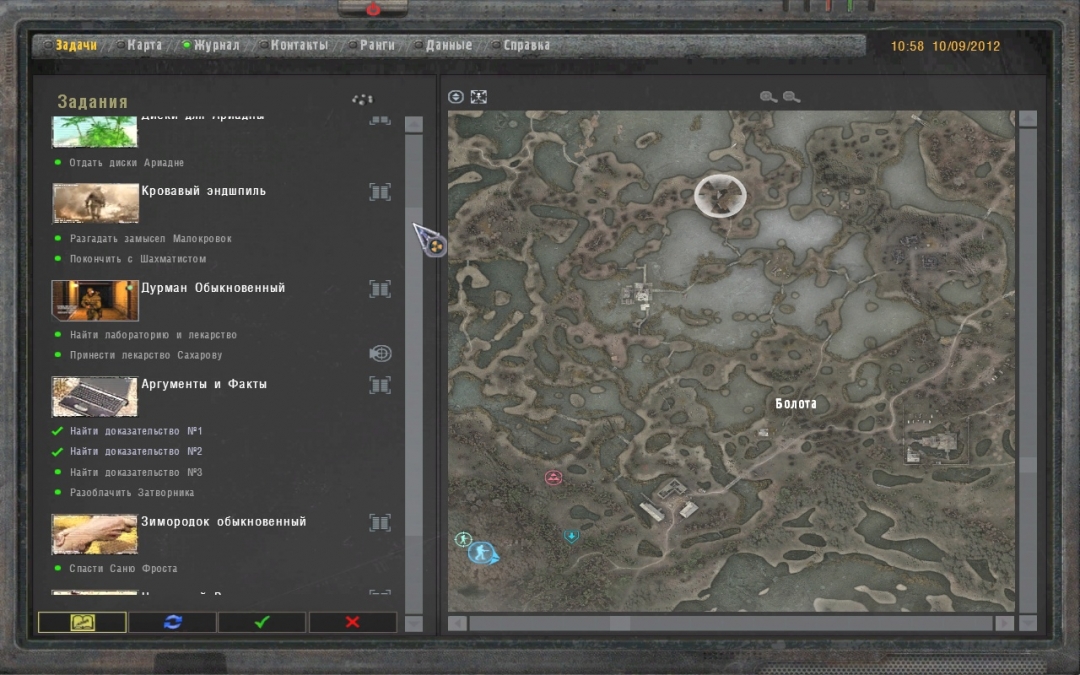The width and height of the screenshot is (1080, 675).
Task: Click the blue player position marker
Action: tap(482, 552)
